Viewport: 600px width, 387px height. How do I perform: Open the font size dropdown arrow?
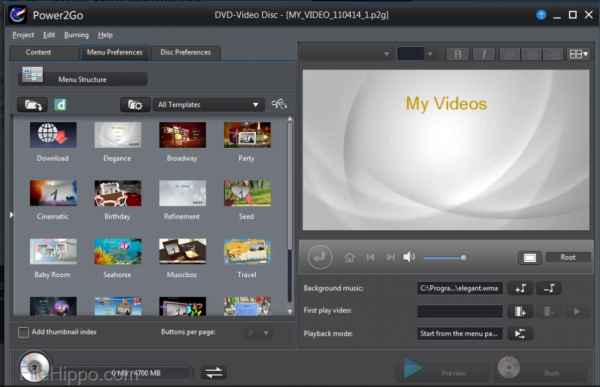430,54
